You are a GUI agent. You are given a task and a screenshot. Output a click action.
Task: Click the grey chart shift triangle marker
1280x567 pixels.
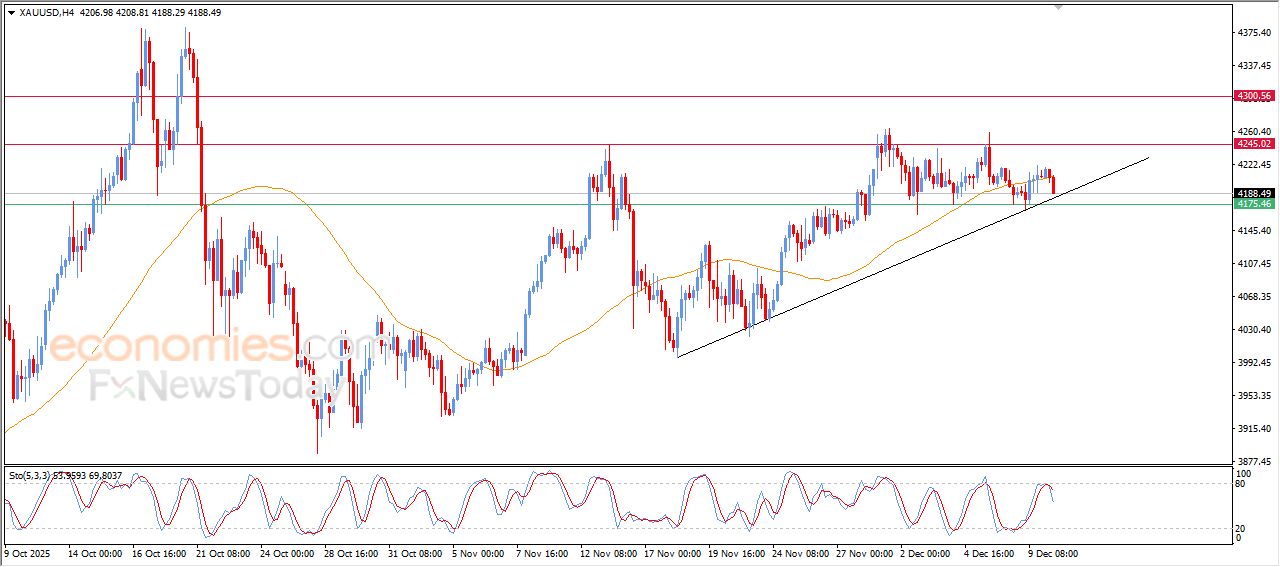[x=1059, y=7]
